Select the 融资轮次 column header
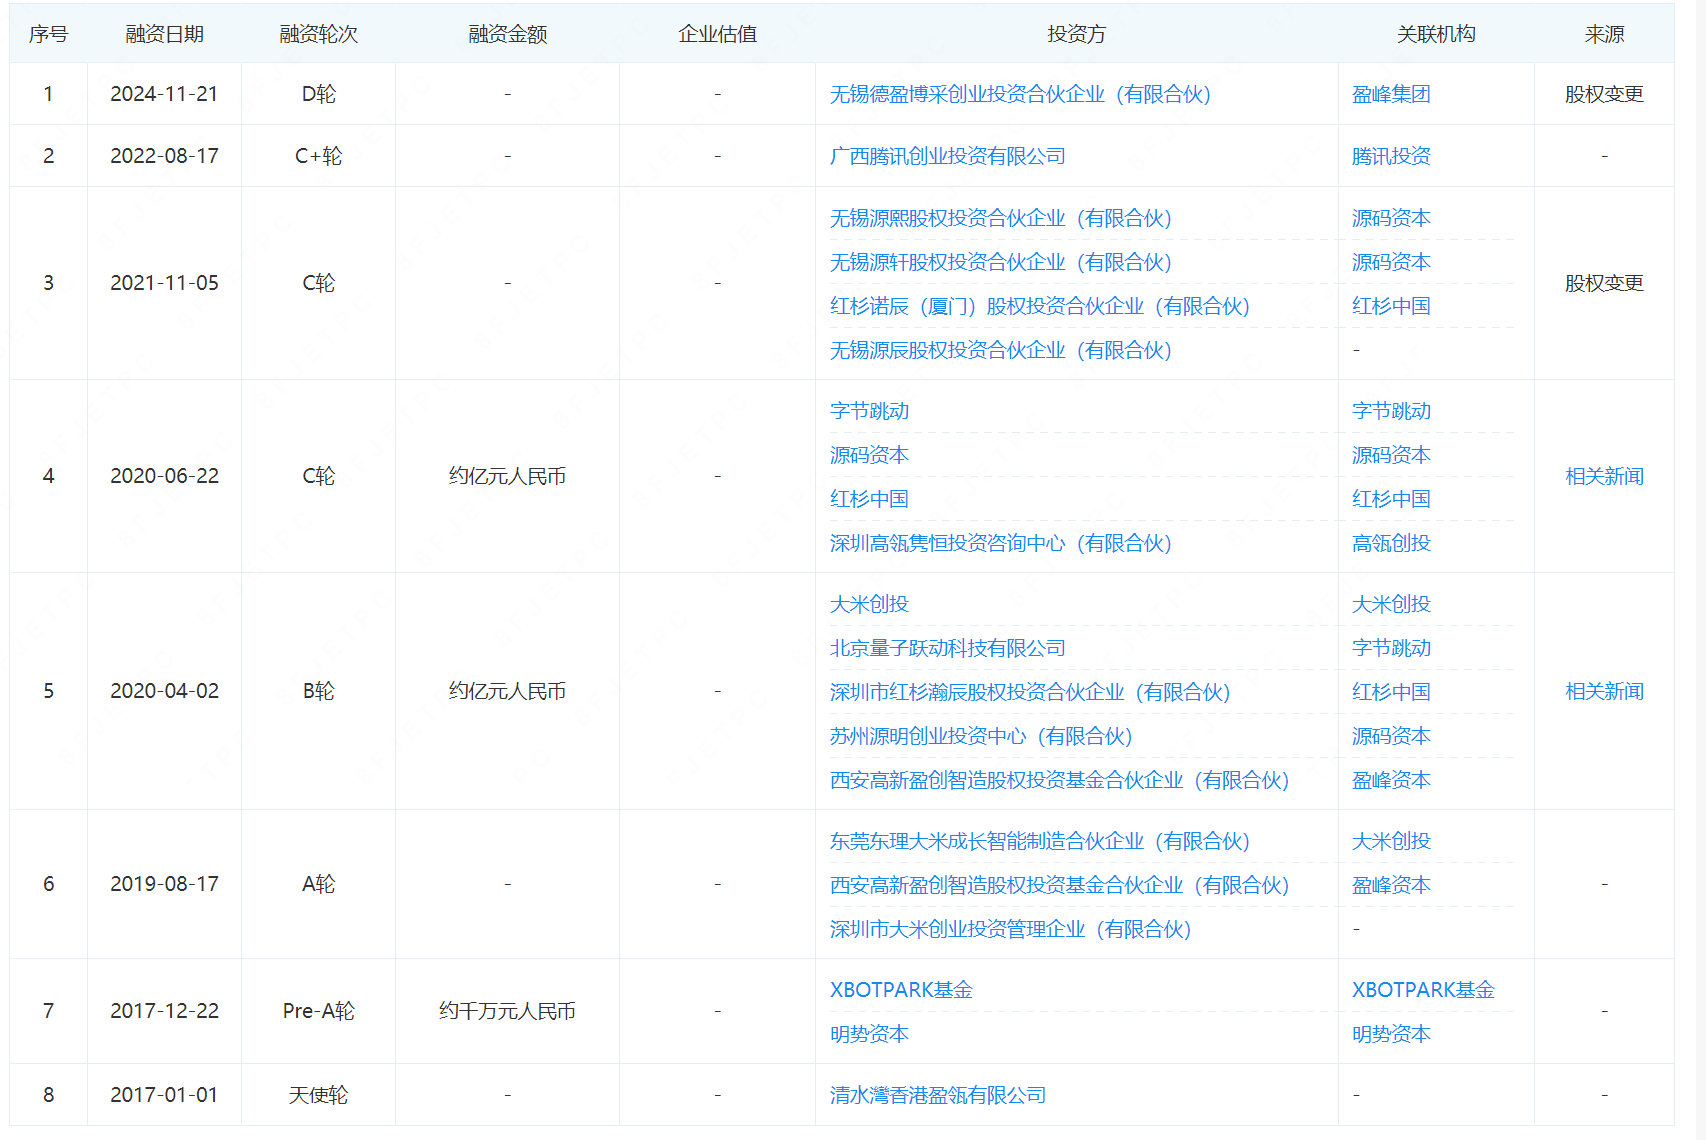 point(318,34)
